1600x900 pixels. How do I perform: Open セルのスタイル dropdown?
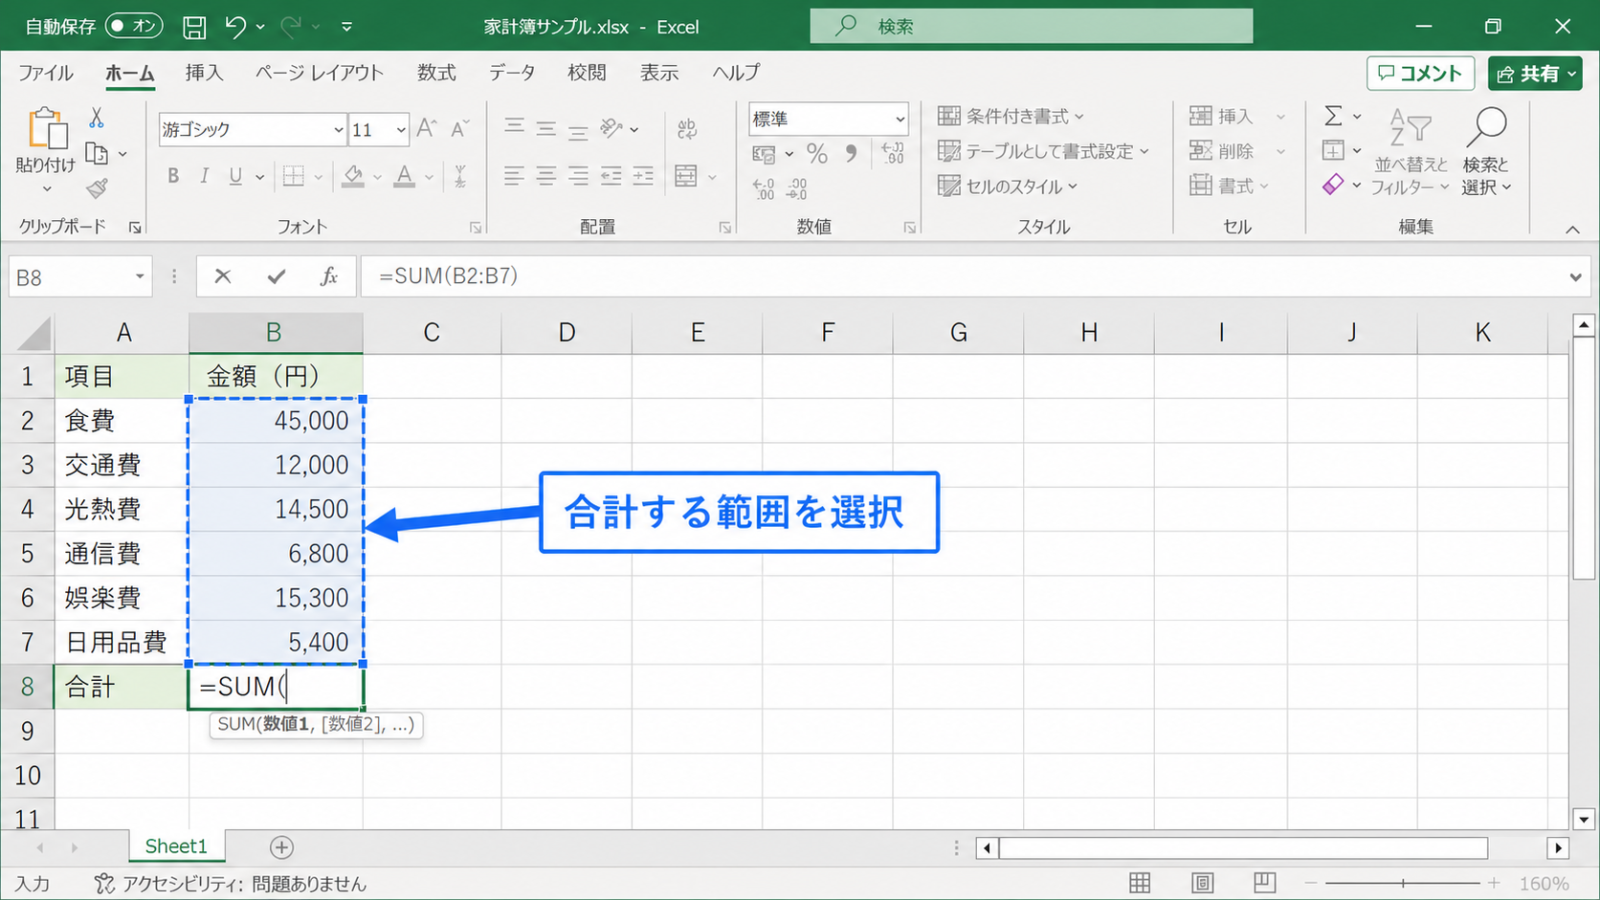[x=1007, y=186]
